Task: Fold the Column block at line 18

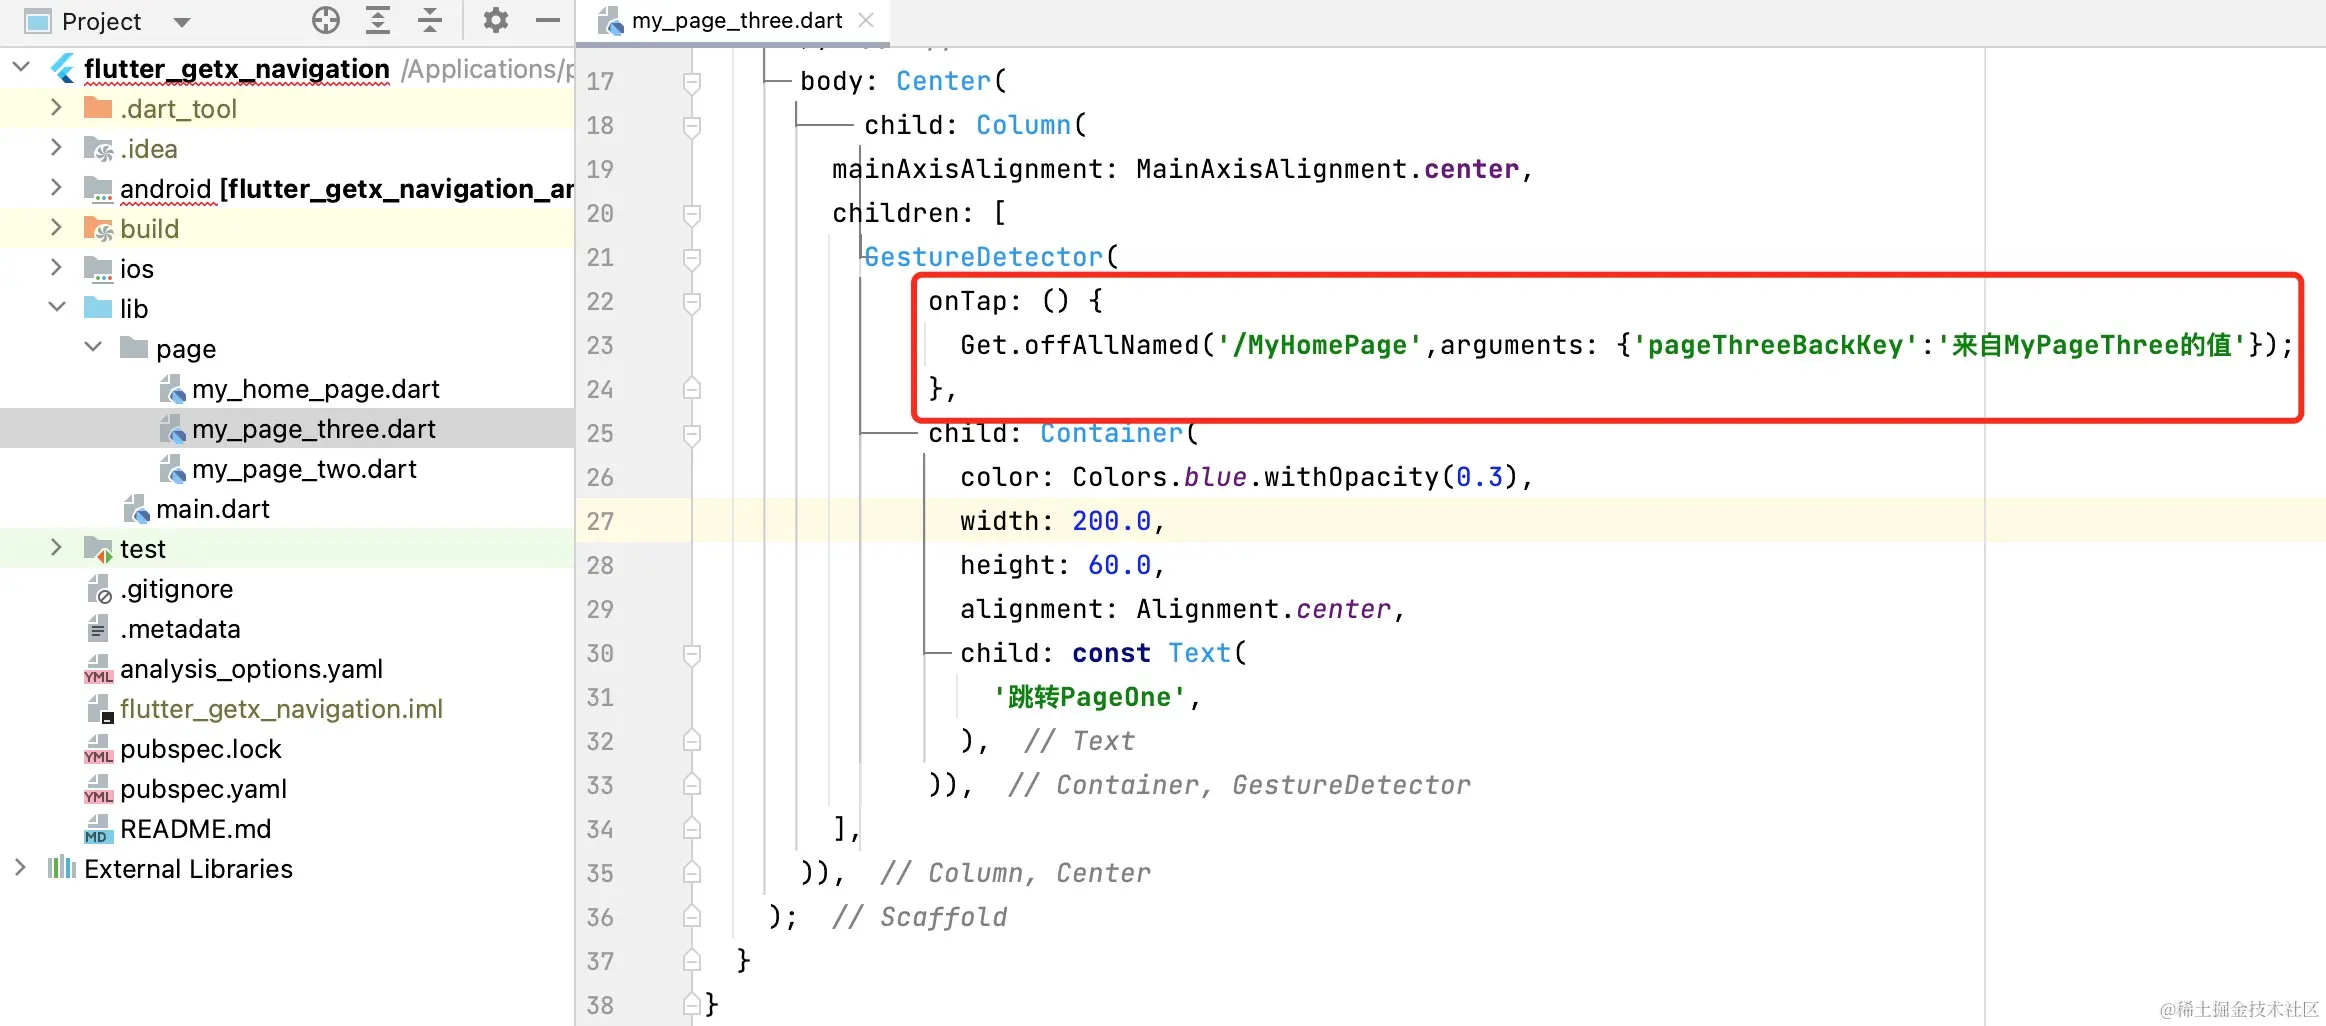Action: 691,126
